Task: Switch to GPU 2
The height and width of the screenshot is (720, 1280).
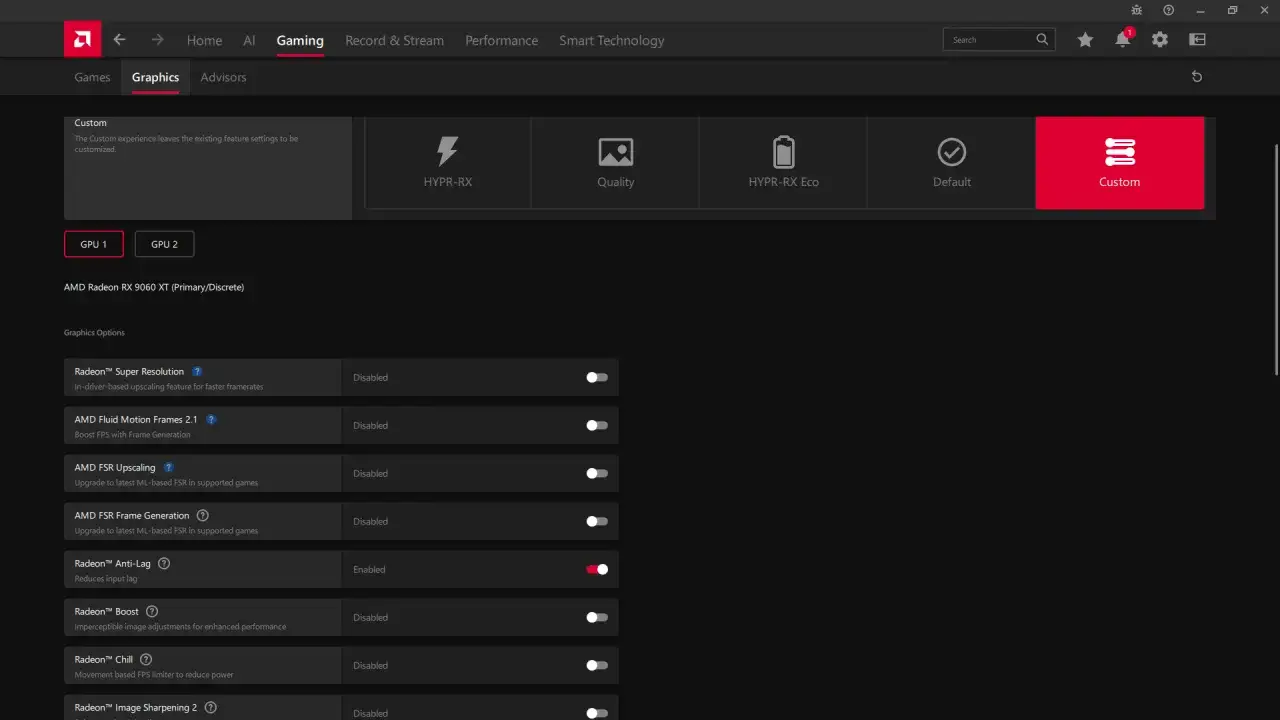Action: click(164, 244)
